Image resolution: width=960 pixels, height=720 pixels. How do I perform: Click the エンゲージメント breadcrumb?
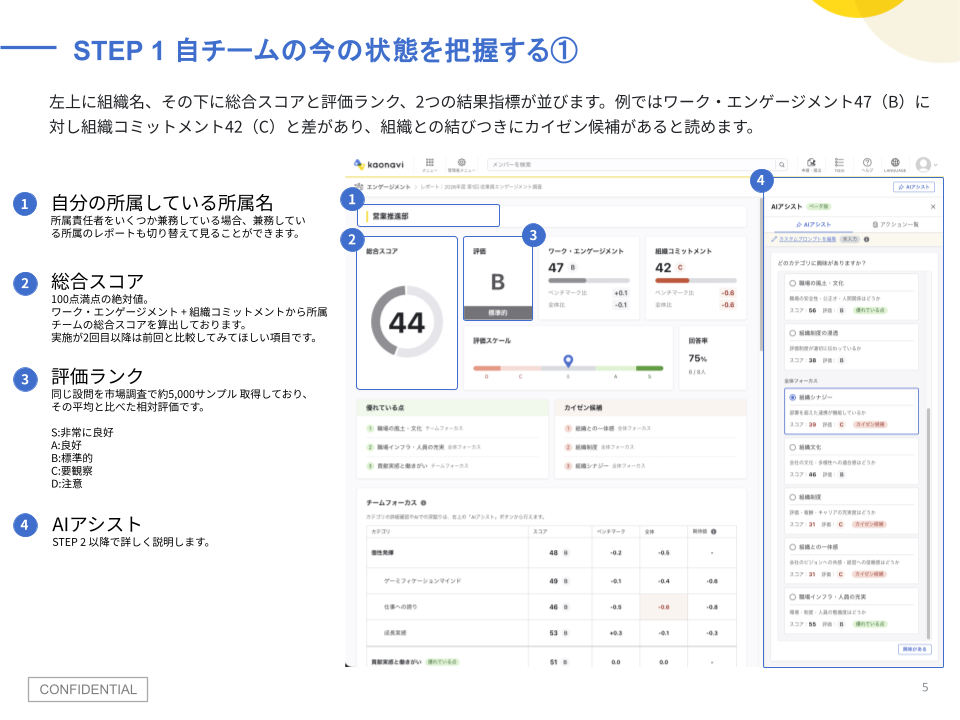[388, 186]
